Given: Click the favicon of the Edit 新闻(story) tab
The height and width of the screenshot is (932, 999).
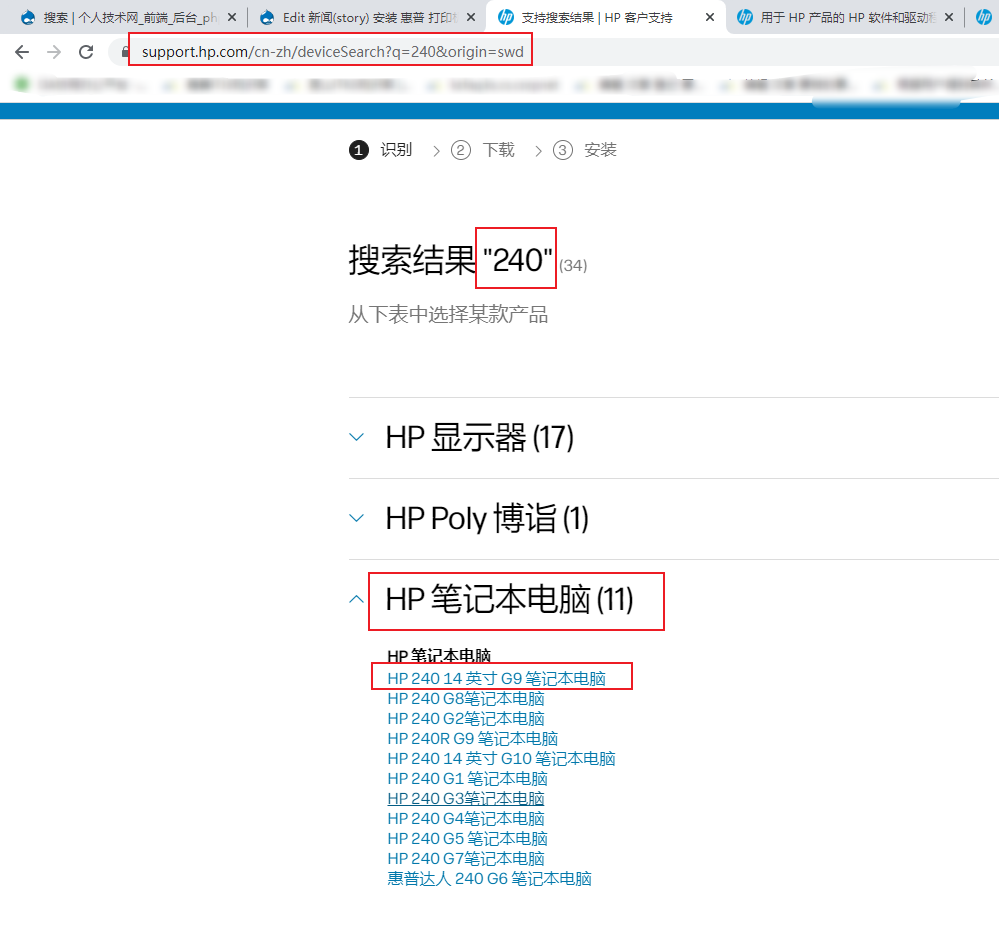Looking at the screenshot, I should pos(268,17).
